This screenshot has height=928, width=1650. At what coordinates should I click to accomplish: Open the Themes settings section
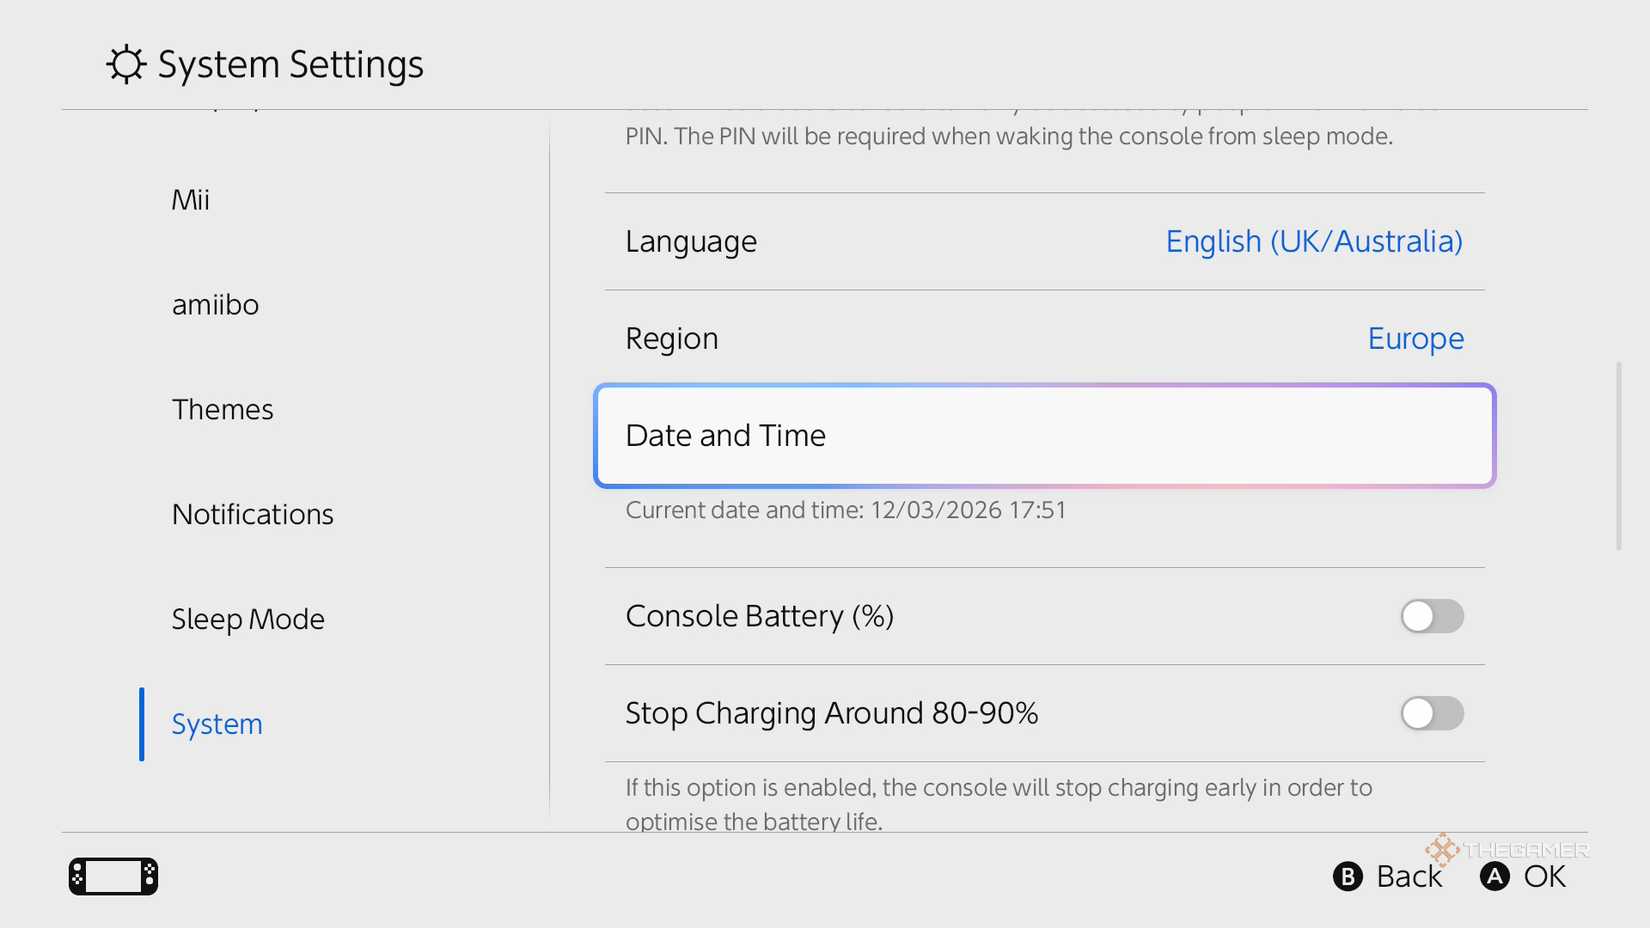(223, 409)
